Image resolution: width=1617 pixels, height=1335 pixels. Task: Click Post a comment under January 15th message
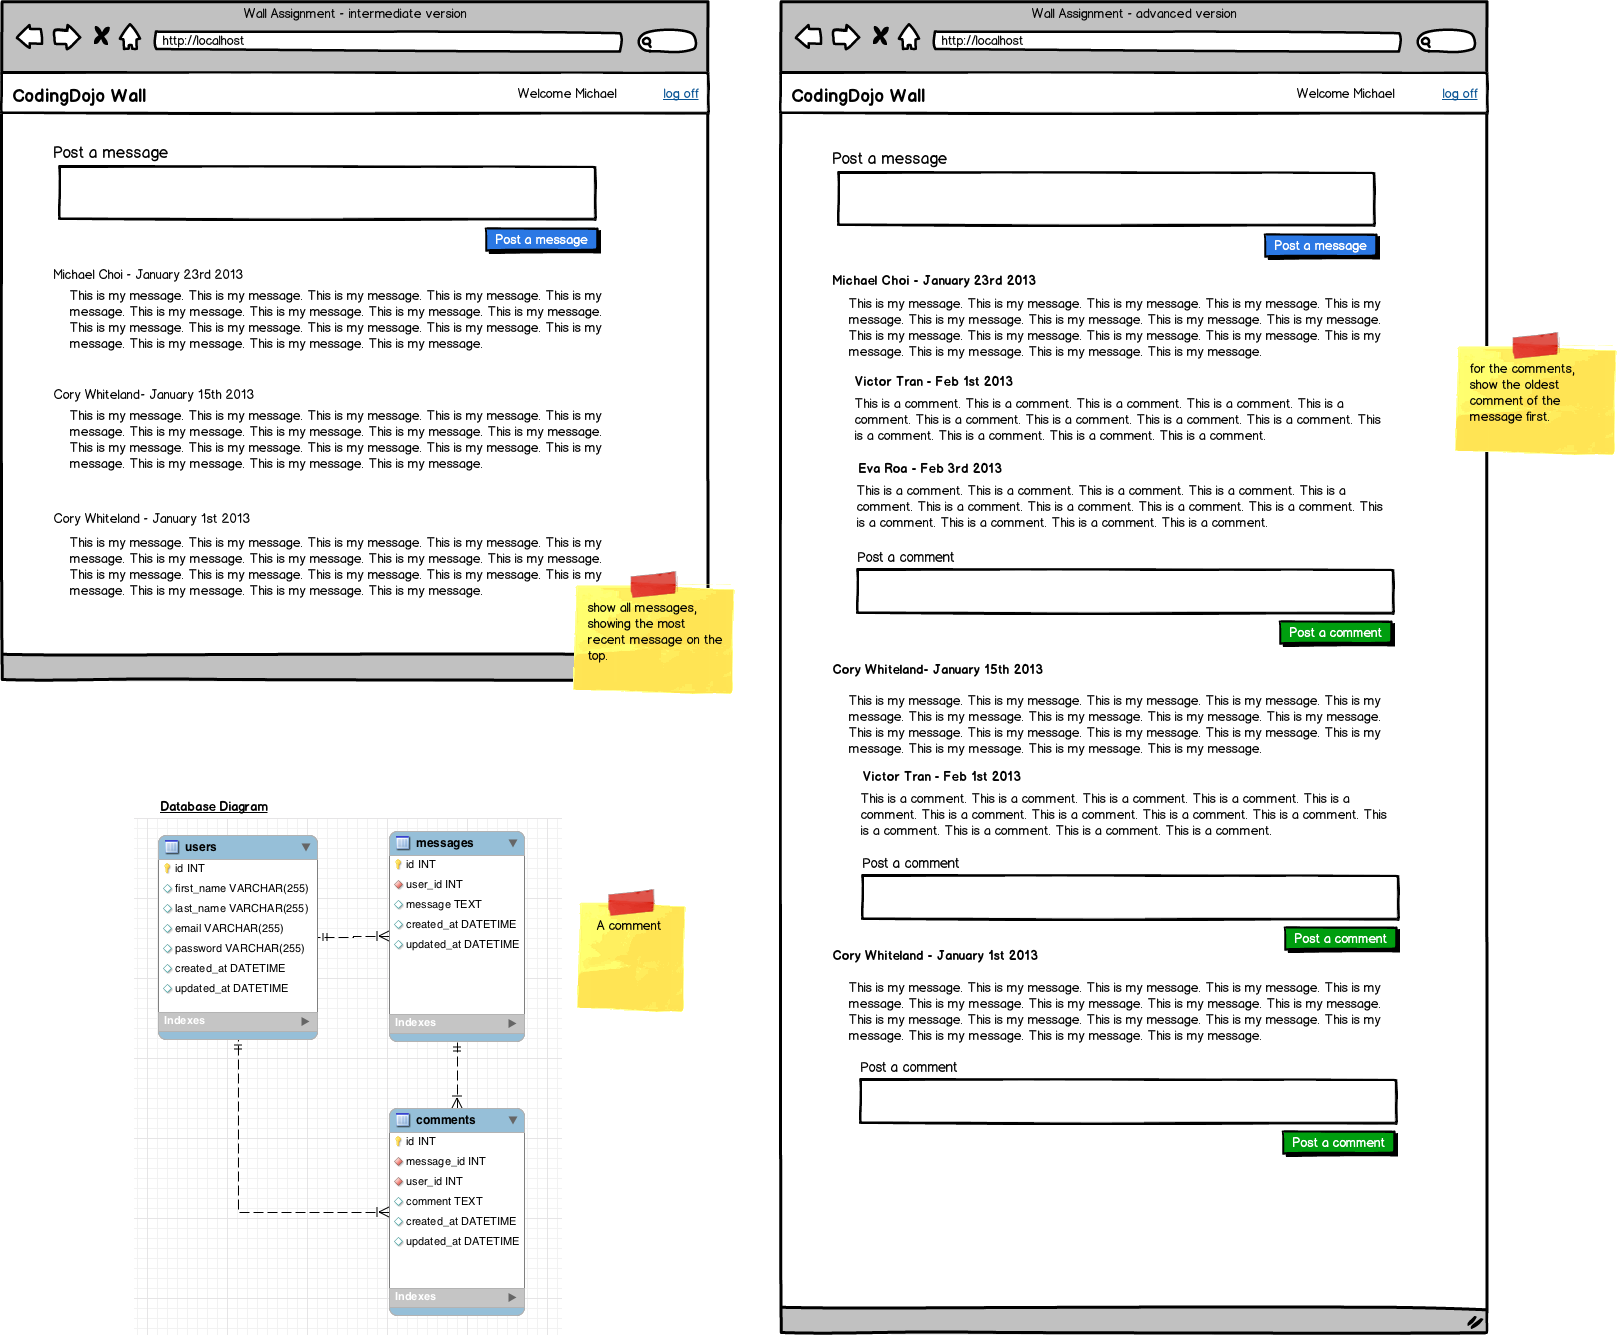pos(1341,939)
